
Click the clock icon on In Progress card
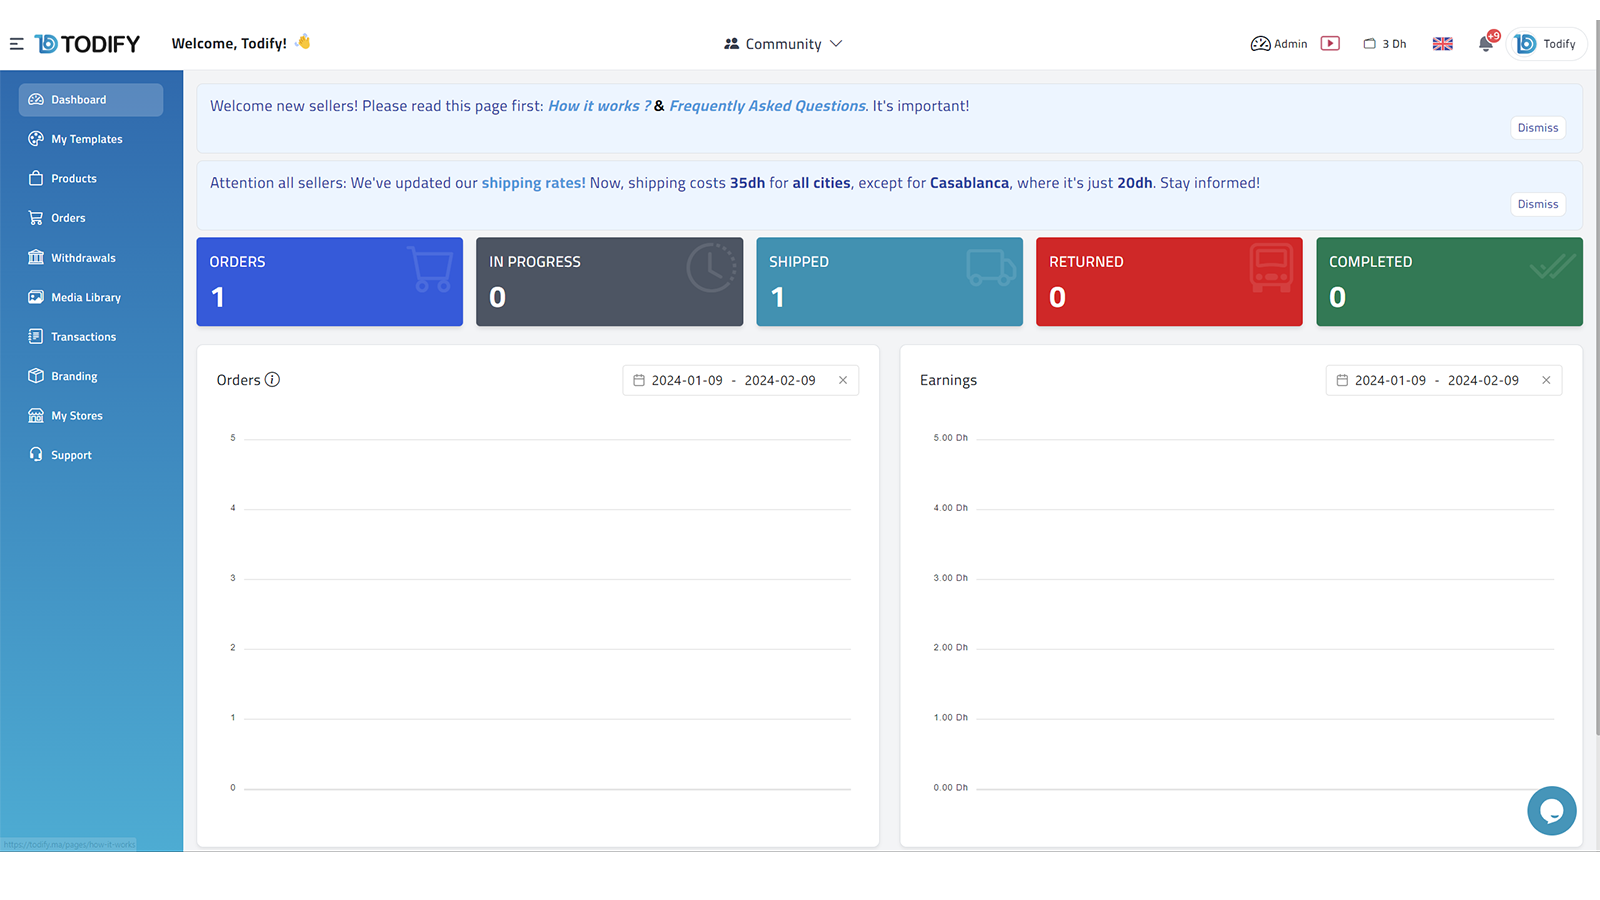coord(711,268)
